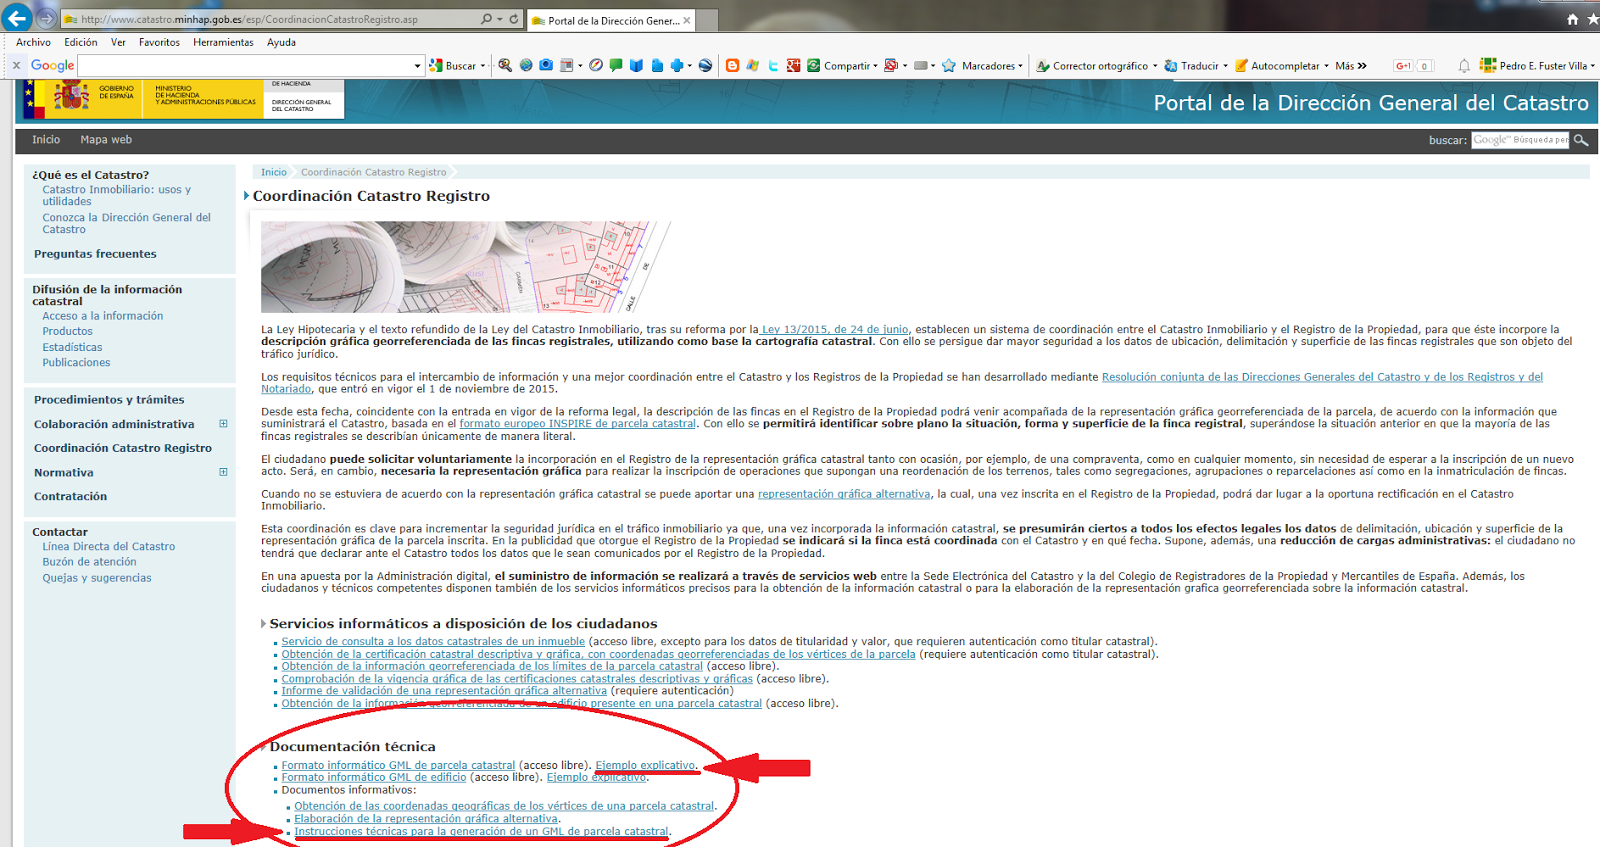
Task: Expand the Colaboración administrativa plus sign
Action: click(223, 424)
